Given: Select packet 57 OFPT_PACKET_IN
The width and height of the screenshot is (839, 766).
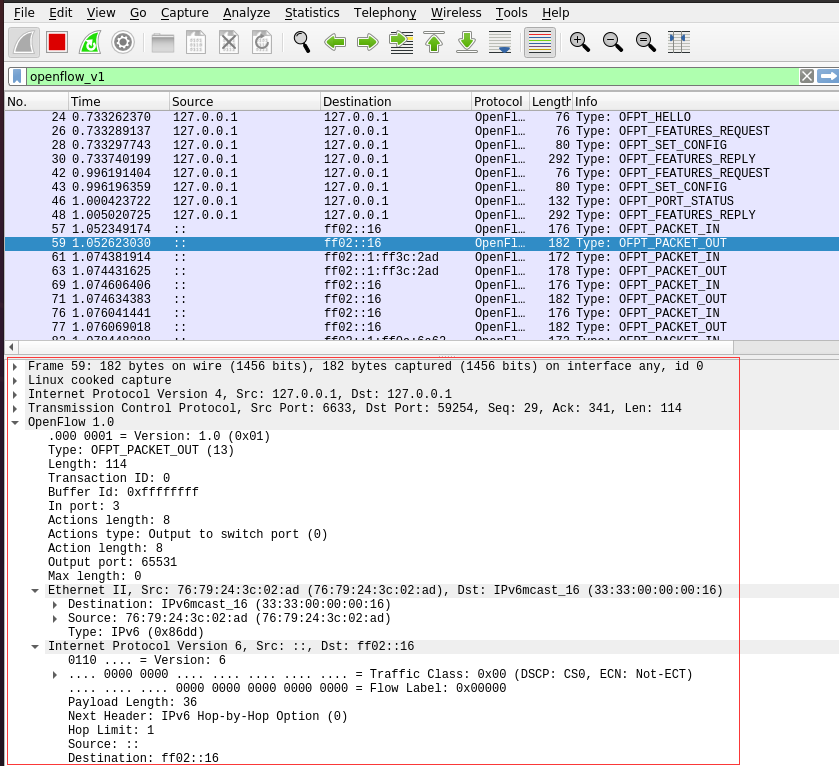Looking at the screenshot, I should pos(422,229).
